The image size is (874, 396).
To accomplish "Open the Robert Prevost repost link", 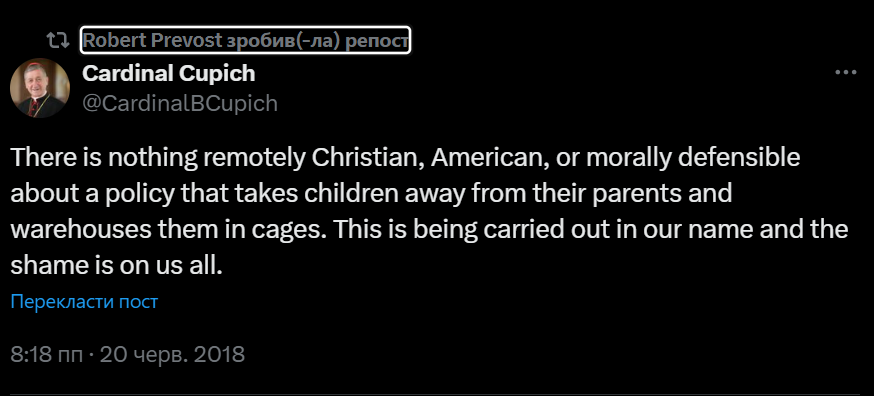I will (x=245, y=40).
